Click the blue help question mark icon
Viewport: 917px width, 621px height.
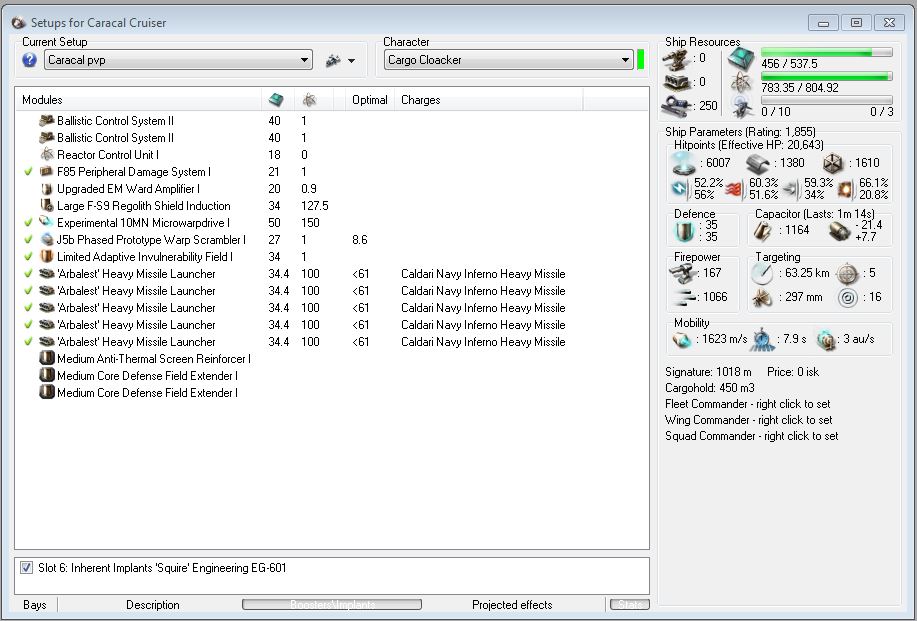(30, 61)
